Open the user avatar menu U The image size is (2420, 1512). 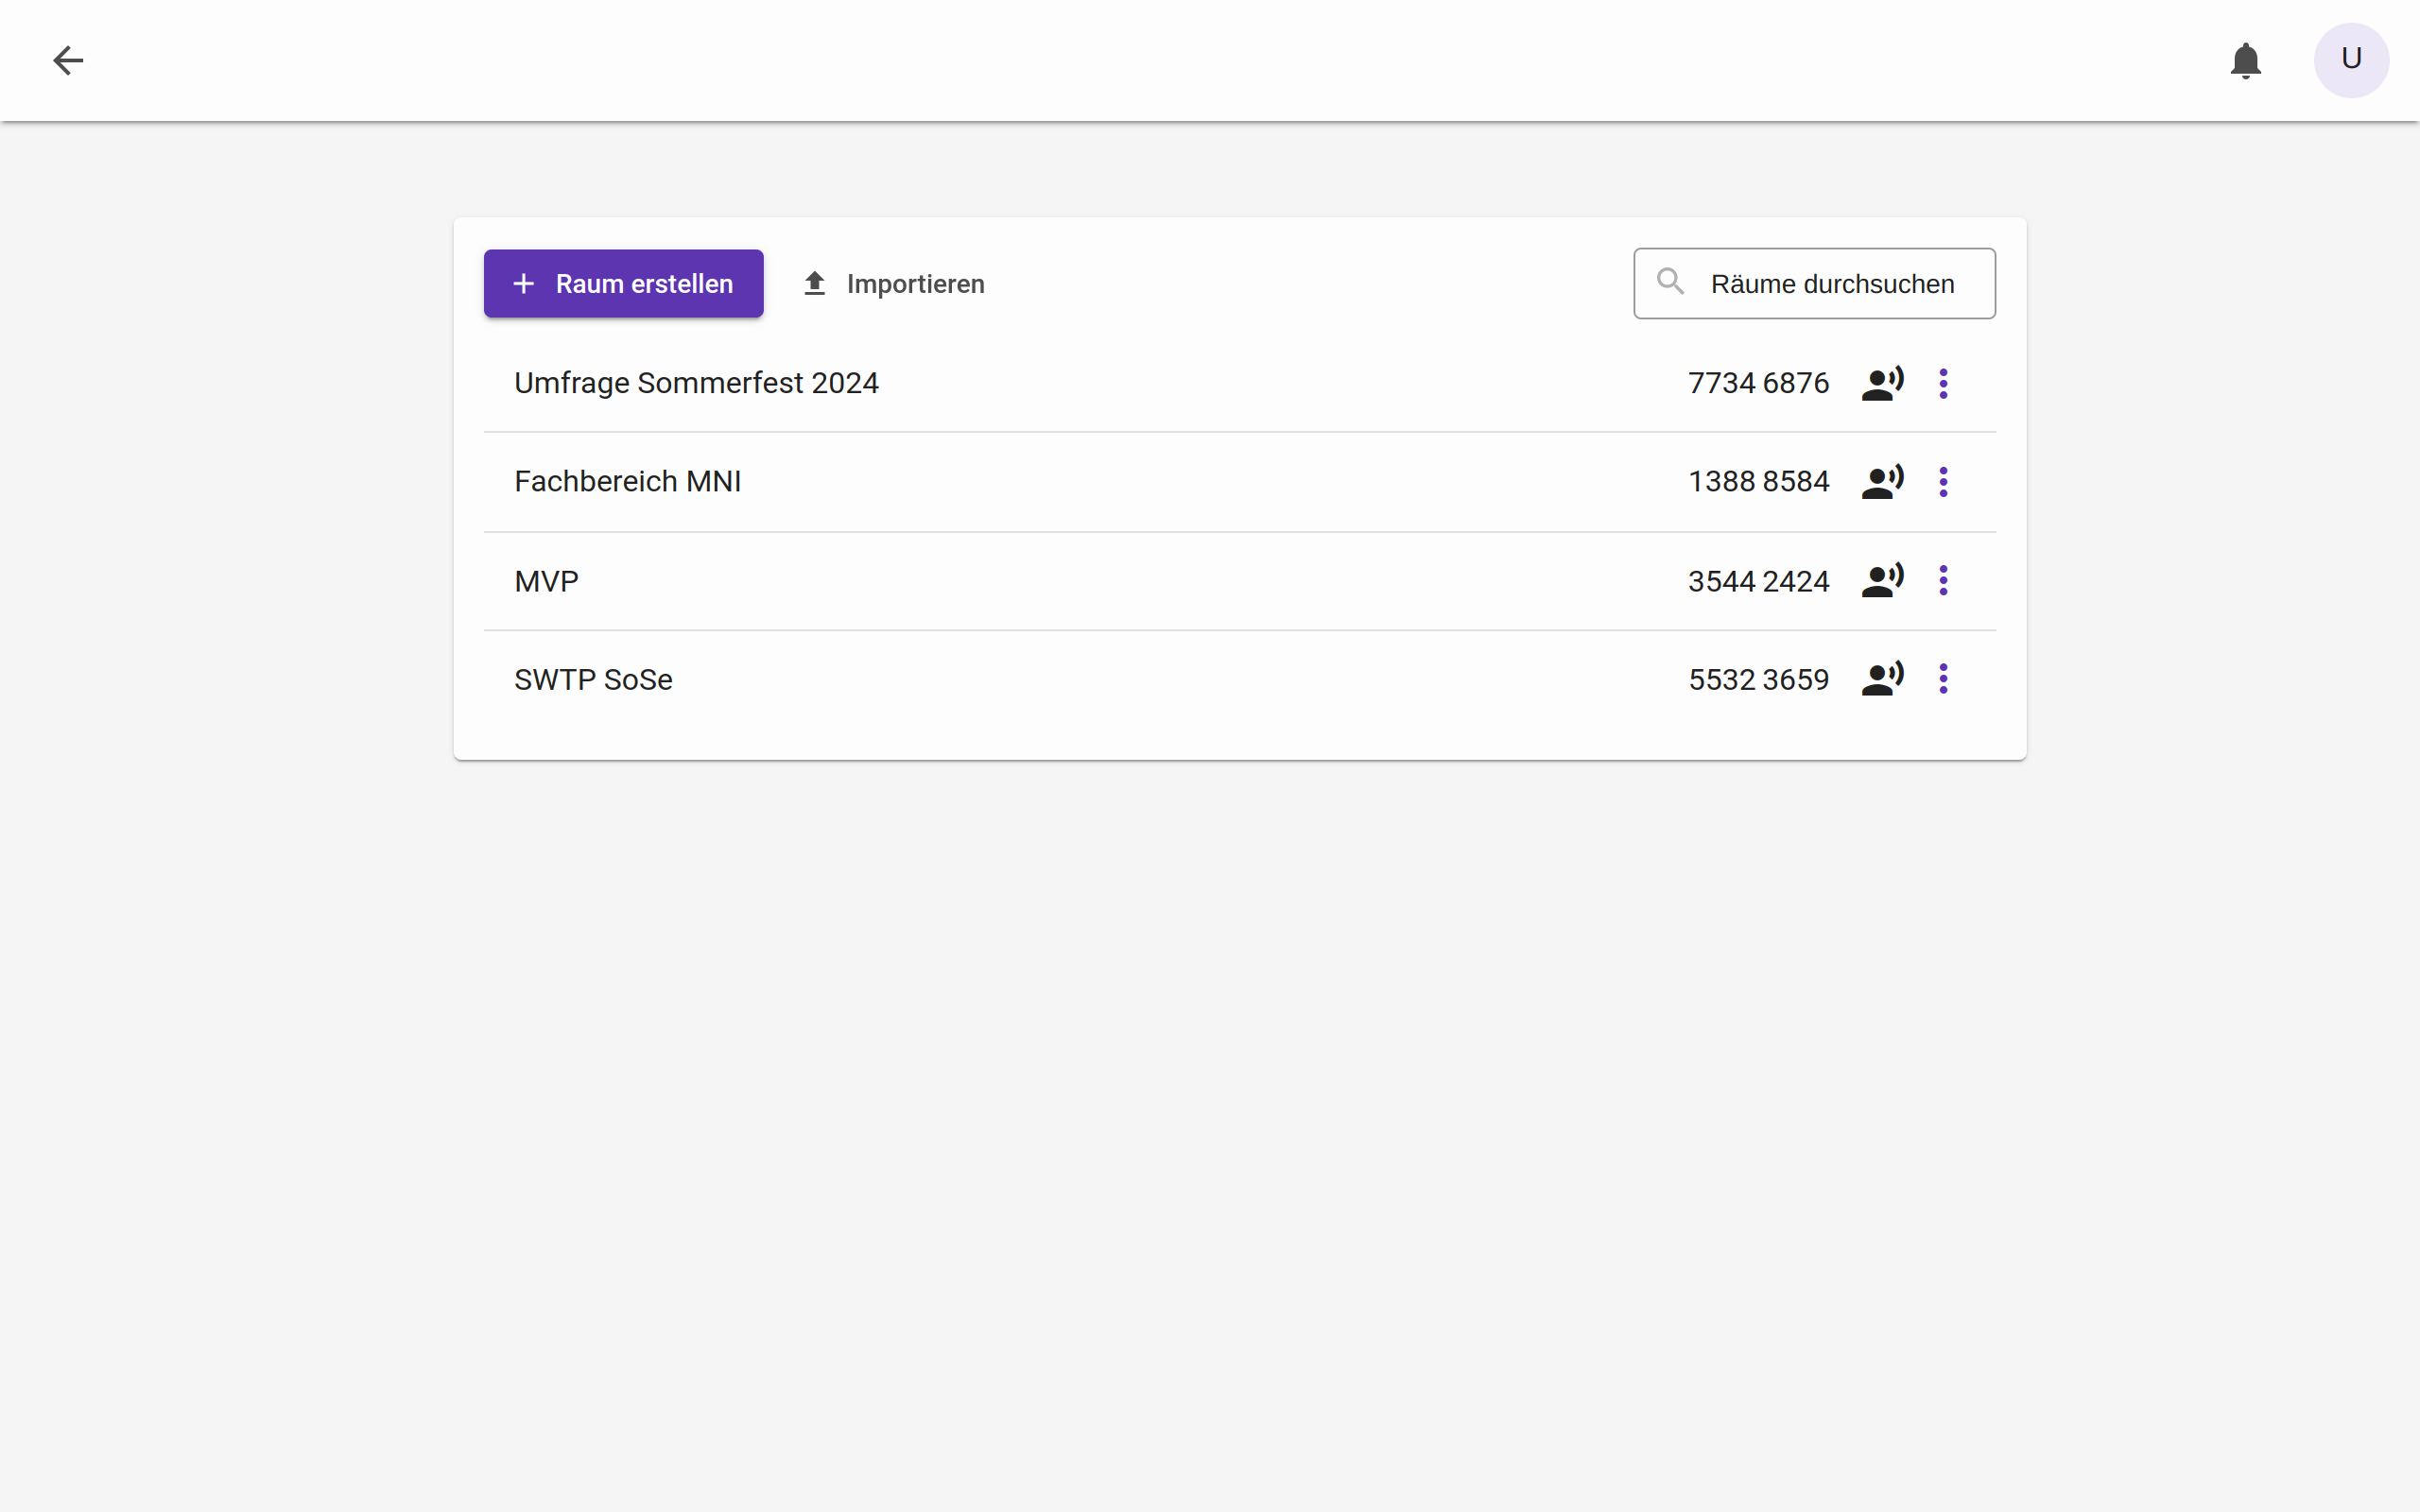2351,60
